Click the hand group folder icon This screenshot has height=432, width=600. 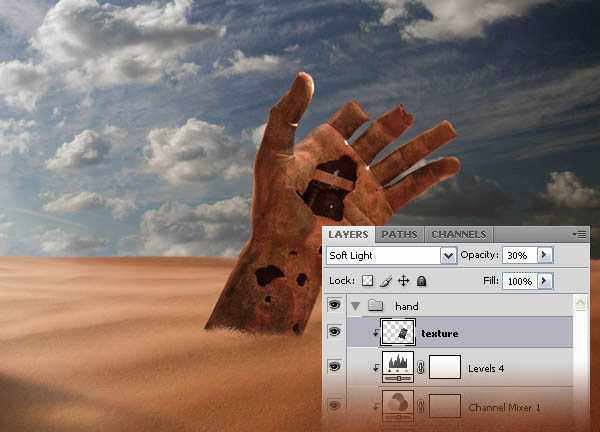point(375,305)
